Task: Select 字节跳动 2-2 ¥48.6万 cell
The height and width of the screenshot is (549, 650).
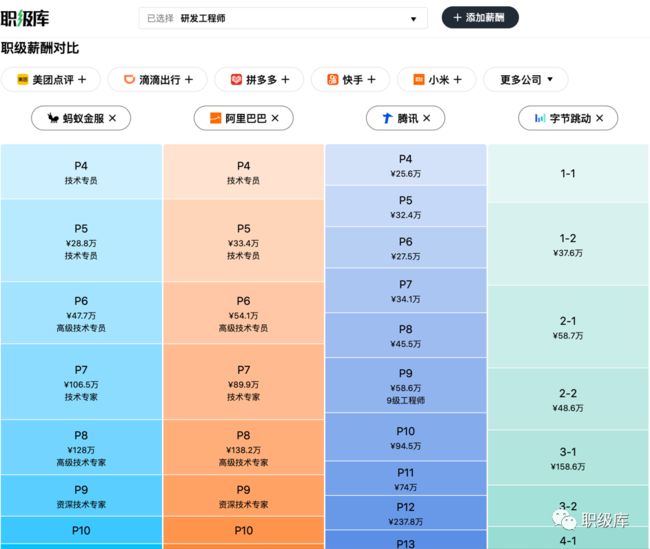Action: coord(568,399)
